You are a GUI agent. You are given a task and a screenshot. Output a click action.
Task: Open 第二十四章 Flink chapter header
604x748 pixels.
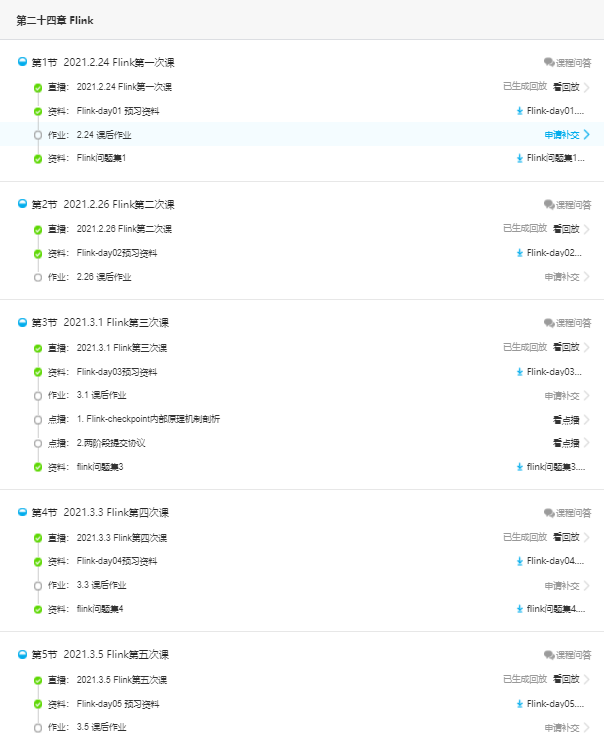tap(55, 20)
